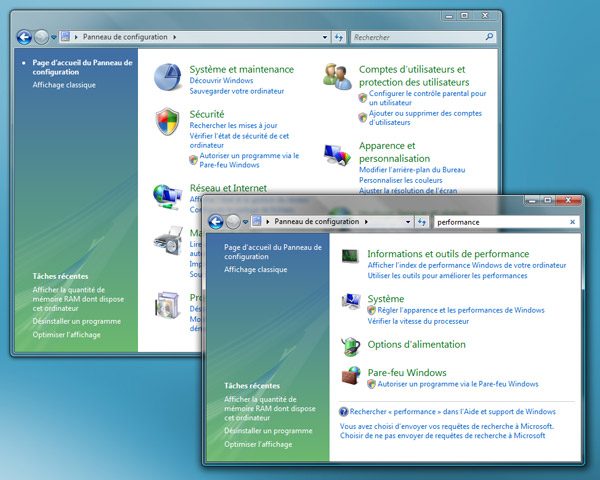This screenshot has width=600, height=480.
Task: Expand address bar history dropdown in back window
Action: 325,37
